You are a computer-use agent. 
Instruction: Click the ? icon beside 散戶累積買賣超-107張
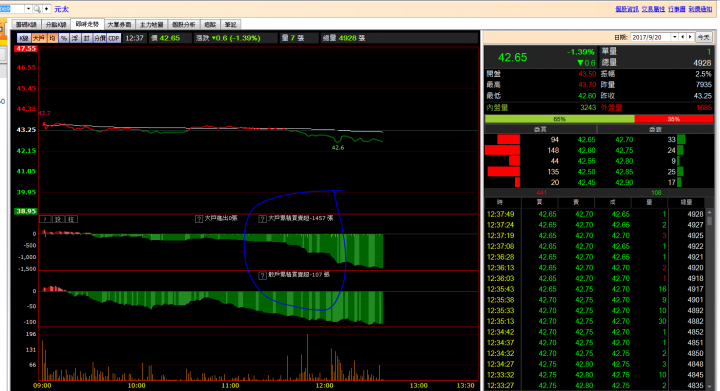(x=262, y=276)
